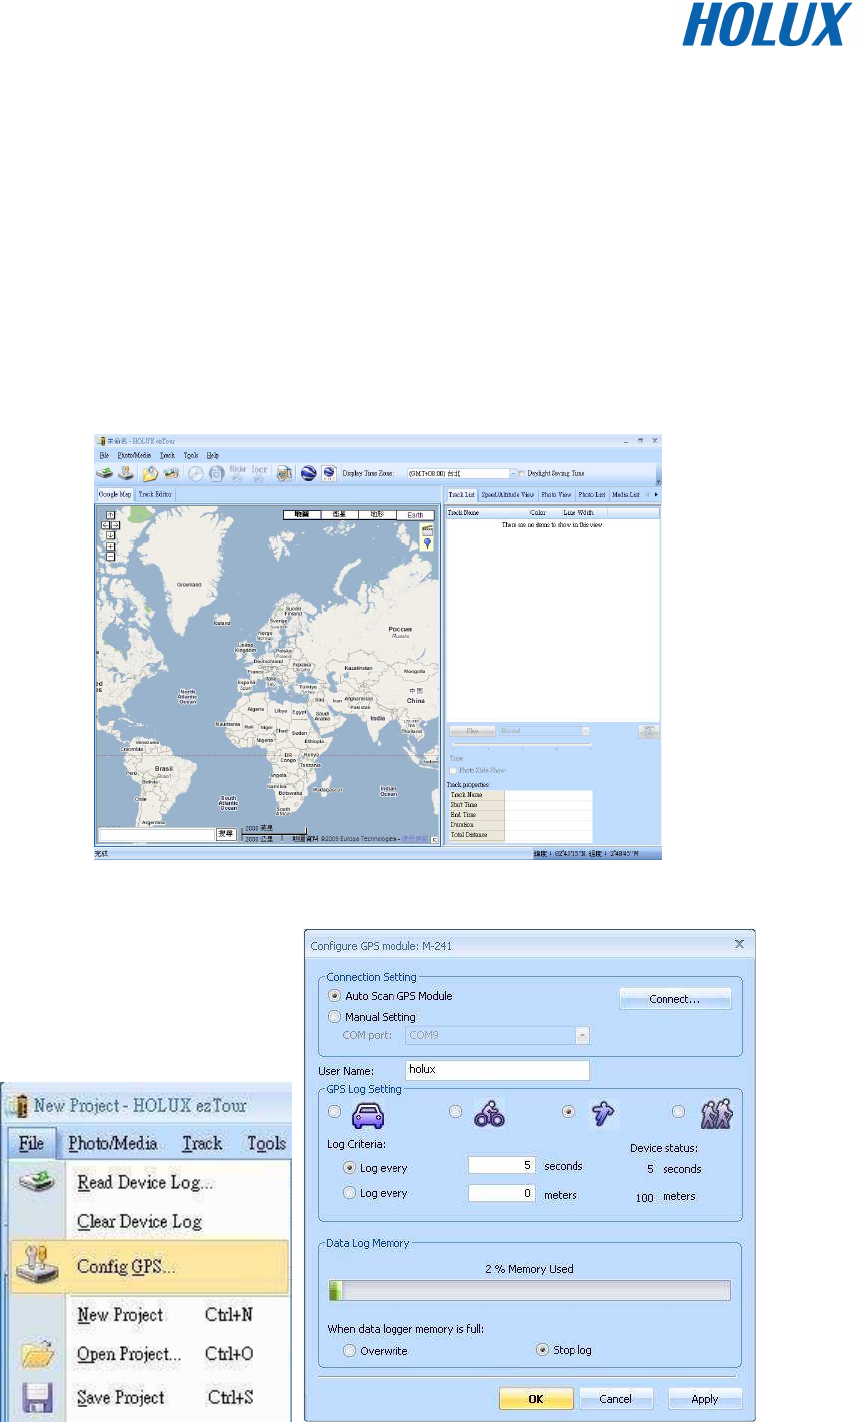
Task: Click the Media List tab
Action: (626, 494)
